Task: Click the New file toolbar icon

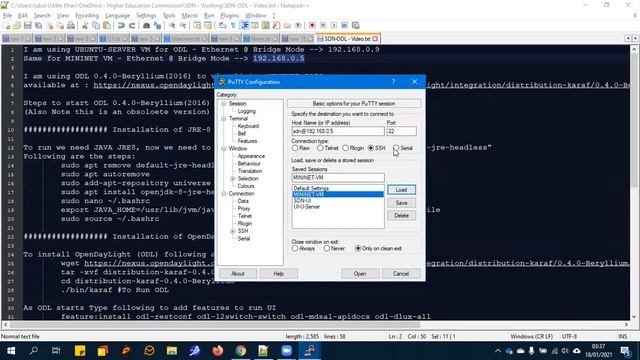Action: pyautogui.click(x=7, y=25)
